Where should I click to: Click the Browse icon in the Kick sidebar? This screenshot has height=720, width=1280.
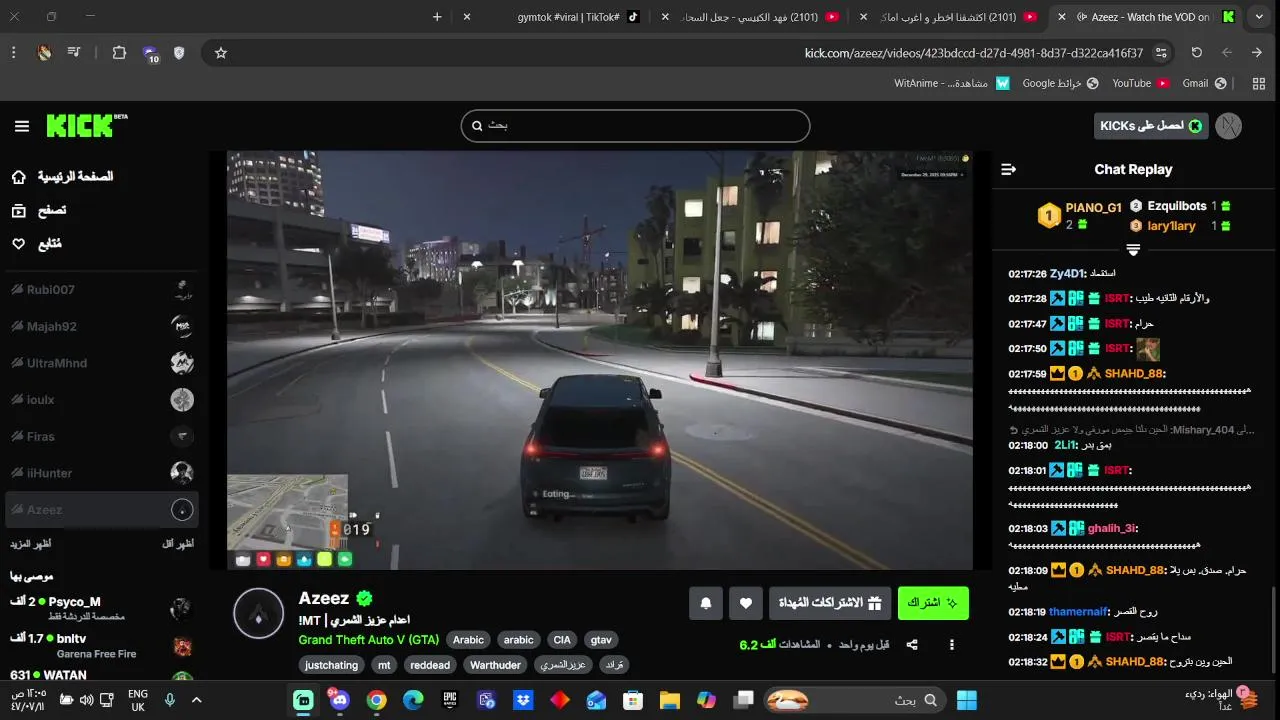[19, 210]
